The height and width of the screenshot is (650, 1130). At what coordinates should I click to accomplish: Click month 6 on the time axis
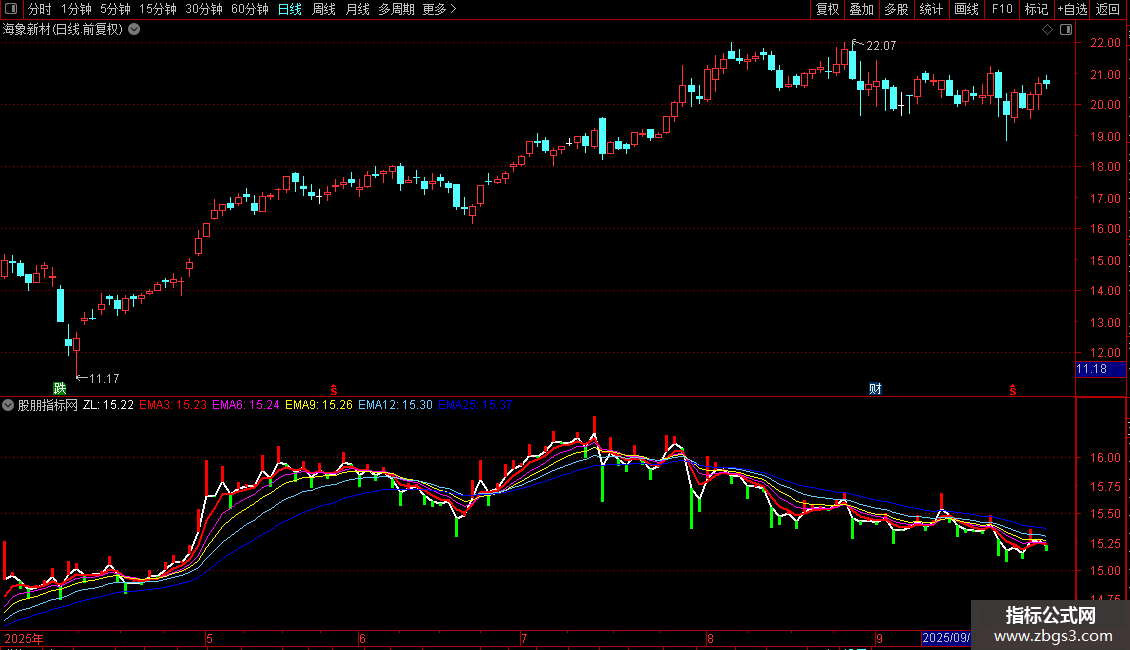(362, 638)
